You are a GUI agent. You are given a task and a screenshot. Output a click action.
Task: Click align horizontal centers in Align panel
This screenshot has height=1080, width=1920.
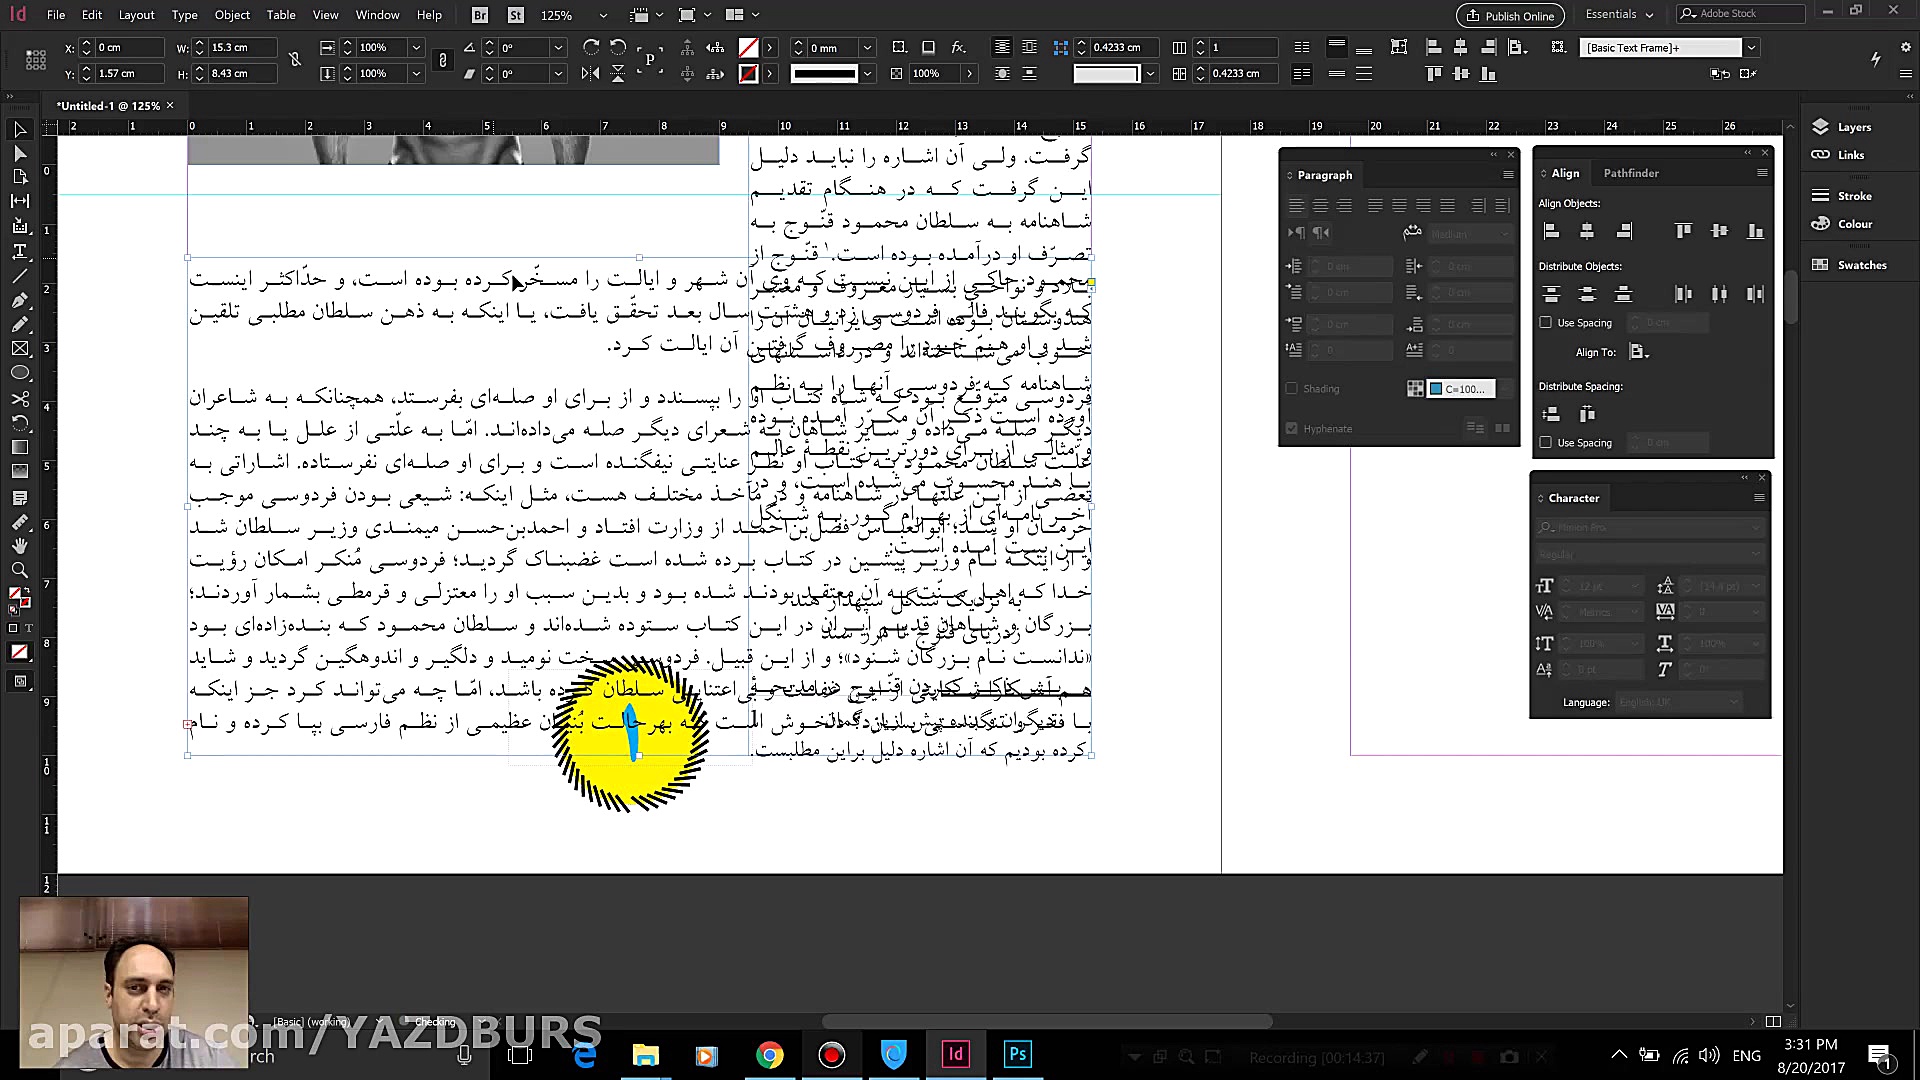(1587, 231)
